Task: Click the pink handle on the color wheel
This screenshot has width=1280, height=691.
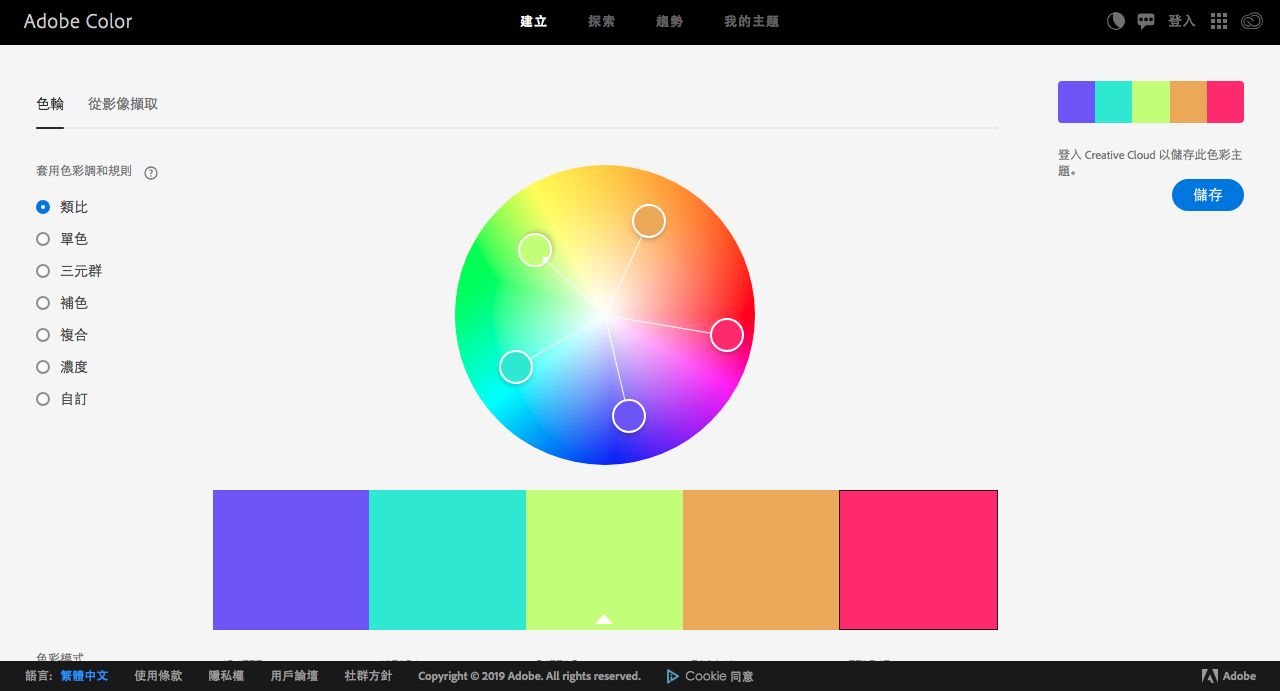Action: click(727, 335)
